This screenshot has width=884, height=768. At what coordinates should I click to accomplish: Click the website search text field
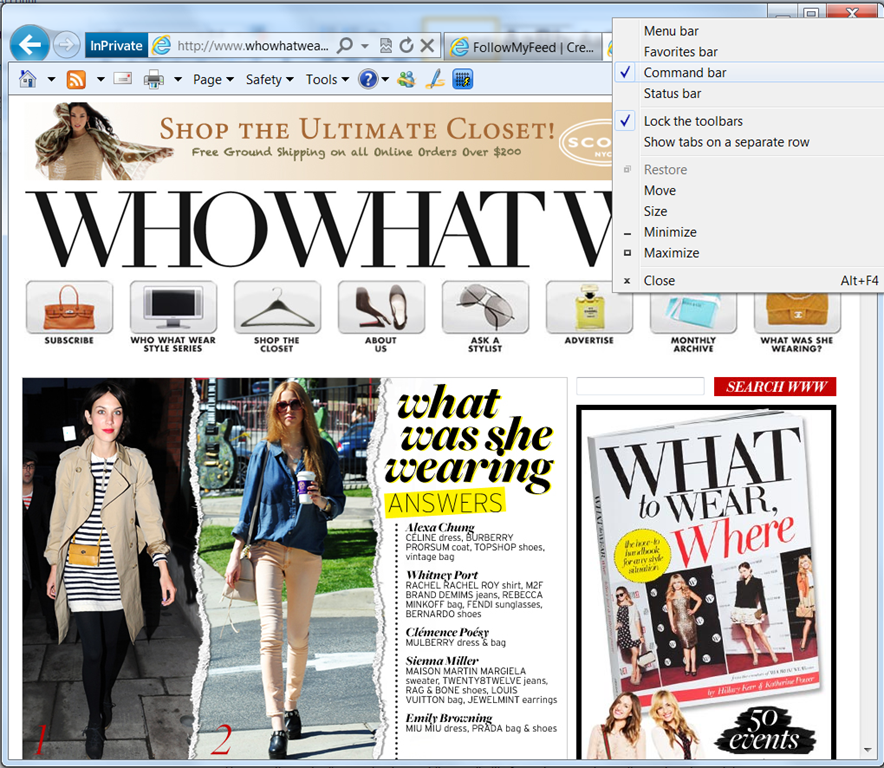(x=640, y=387)
